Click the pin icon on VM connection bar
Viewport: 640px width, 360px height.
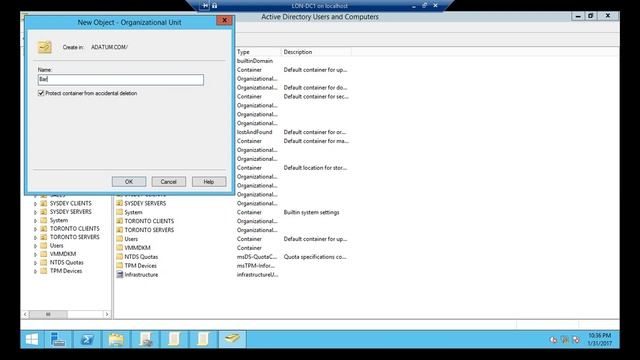204,5
